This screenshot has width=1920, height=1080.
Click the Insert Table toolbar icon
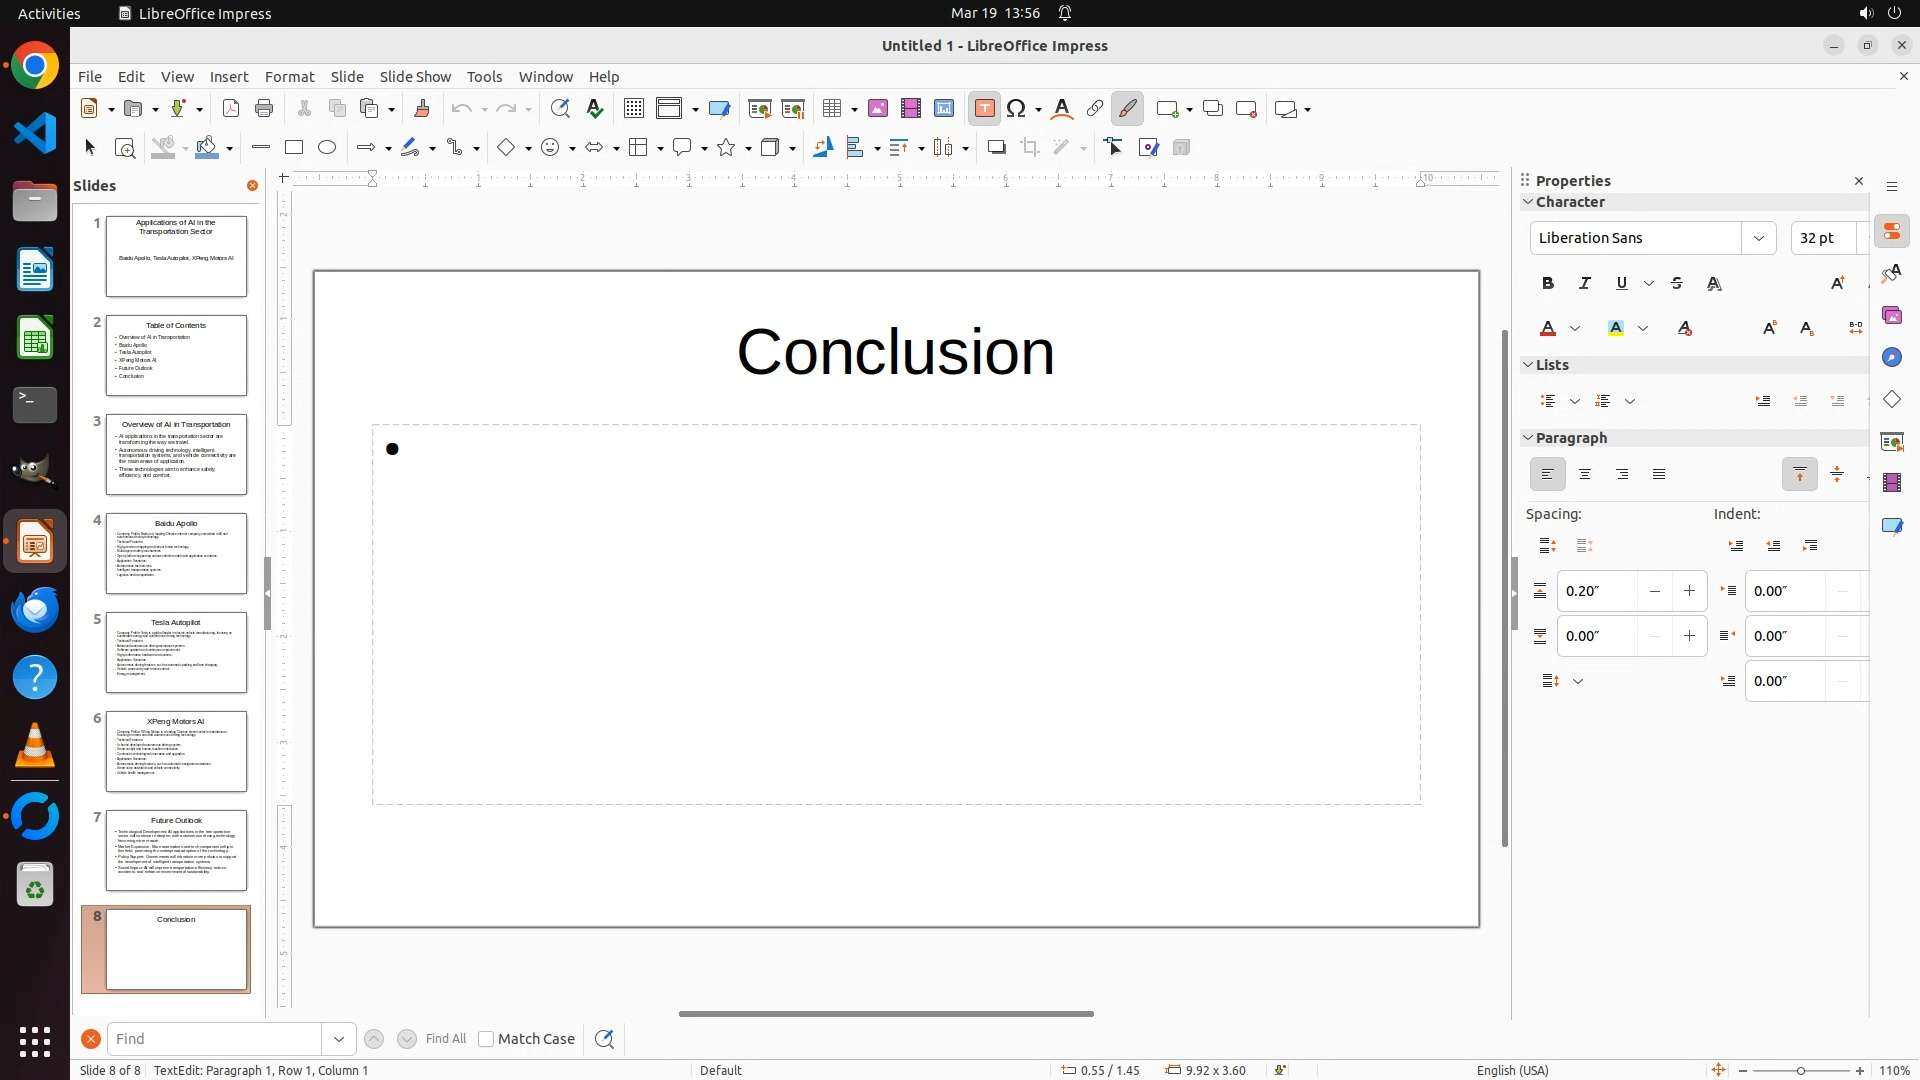tap(831, 109)
